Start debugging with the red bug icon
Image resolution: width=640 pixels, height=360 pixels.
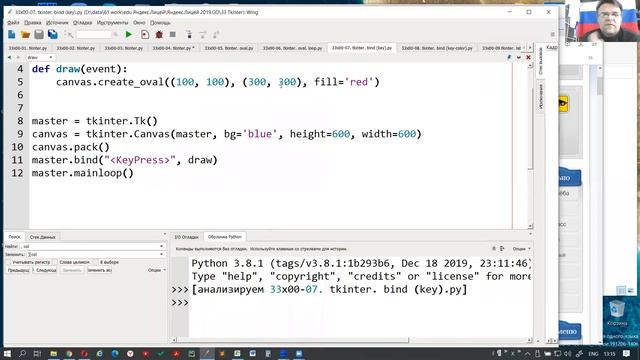pos(159,35)
